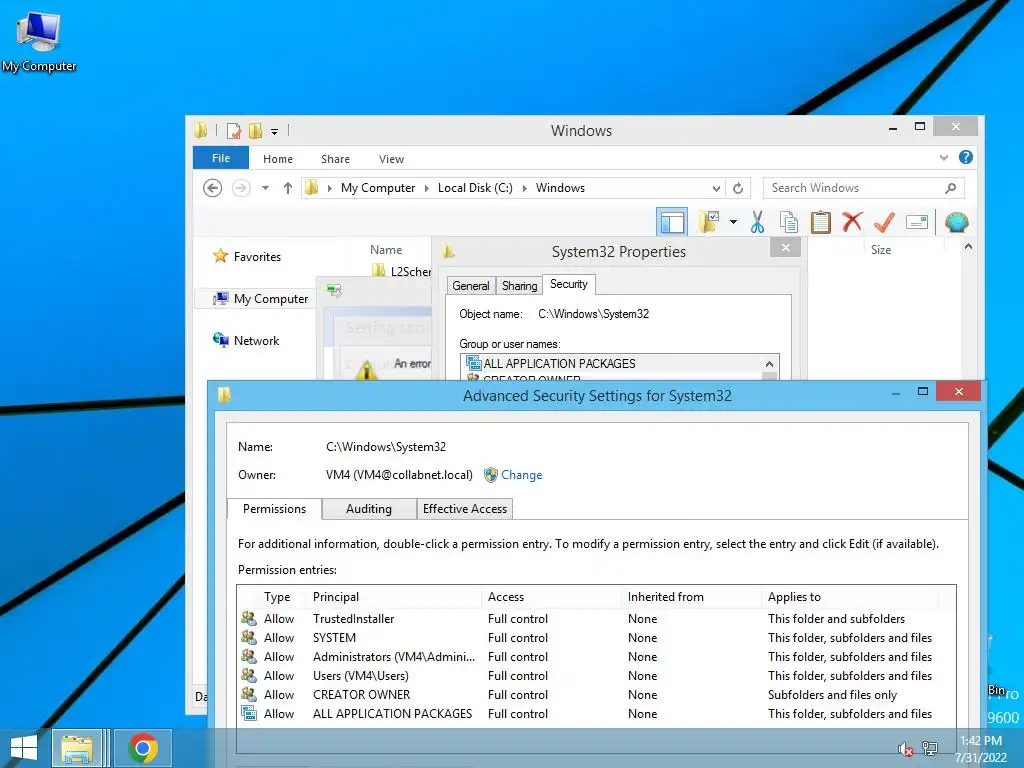Viewport: 1024px width, 768px height.
Task: Open the Effective Access tab
Action: click(x=465, y=509)
